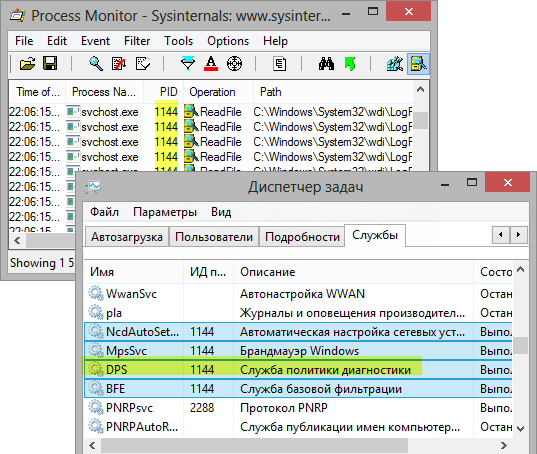This screenshot has width=537, height=454.
Task: Click the Task Manager title bar icon
Action: point(93,187)
